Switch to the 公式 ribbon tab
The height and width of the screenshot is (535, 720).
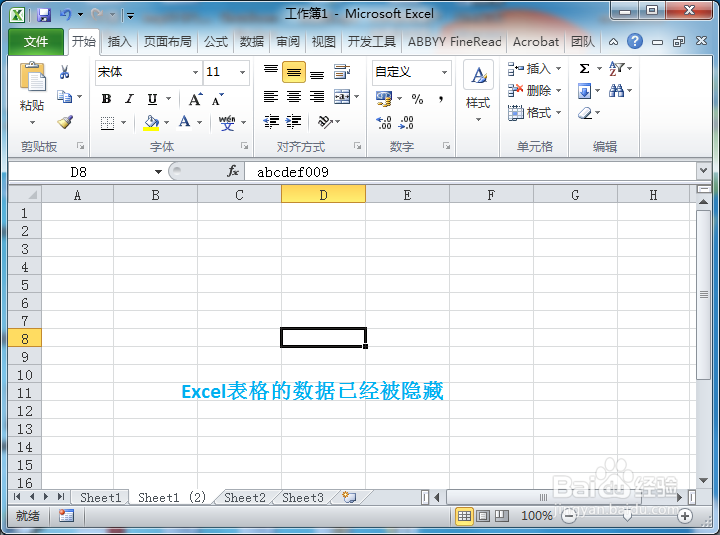[216, 42]
